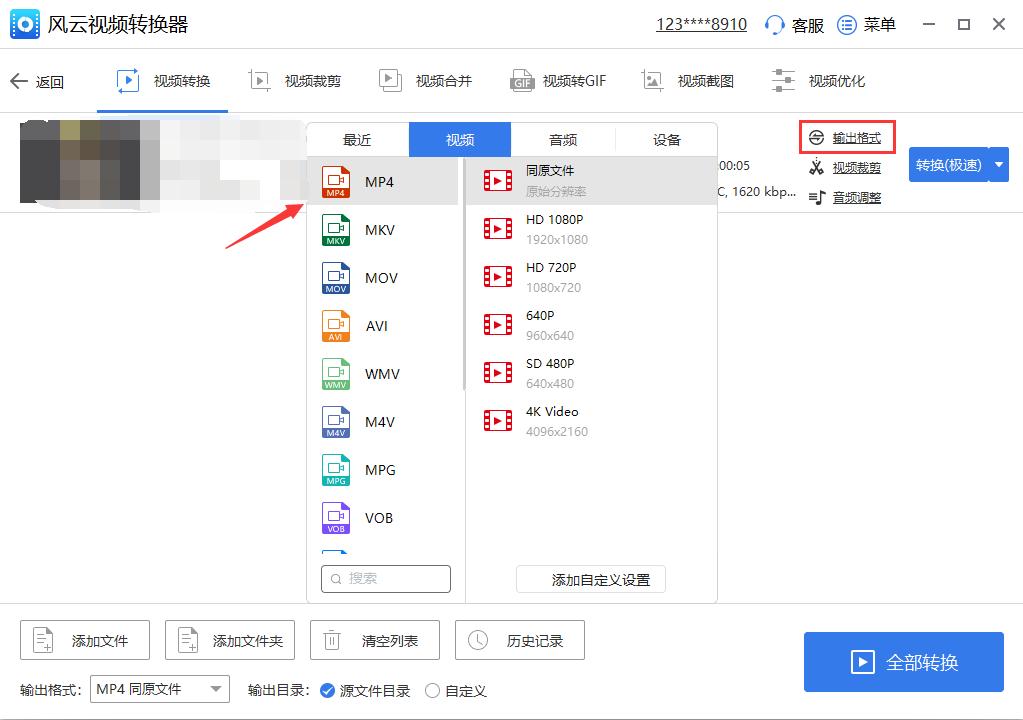This screenshot has width=1023, height=720.
Task: Choose the VOB format icon
Action: click(336, 518)
